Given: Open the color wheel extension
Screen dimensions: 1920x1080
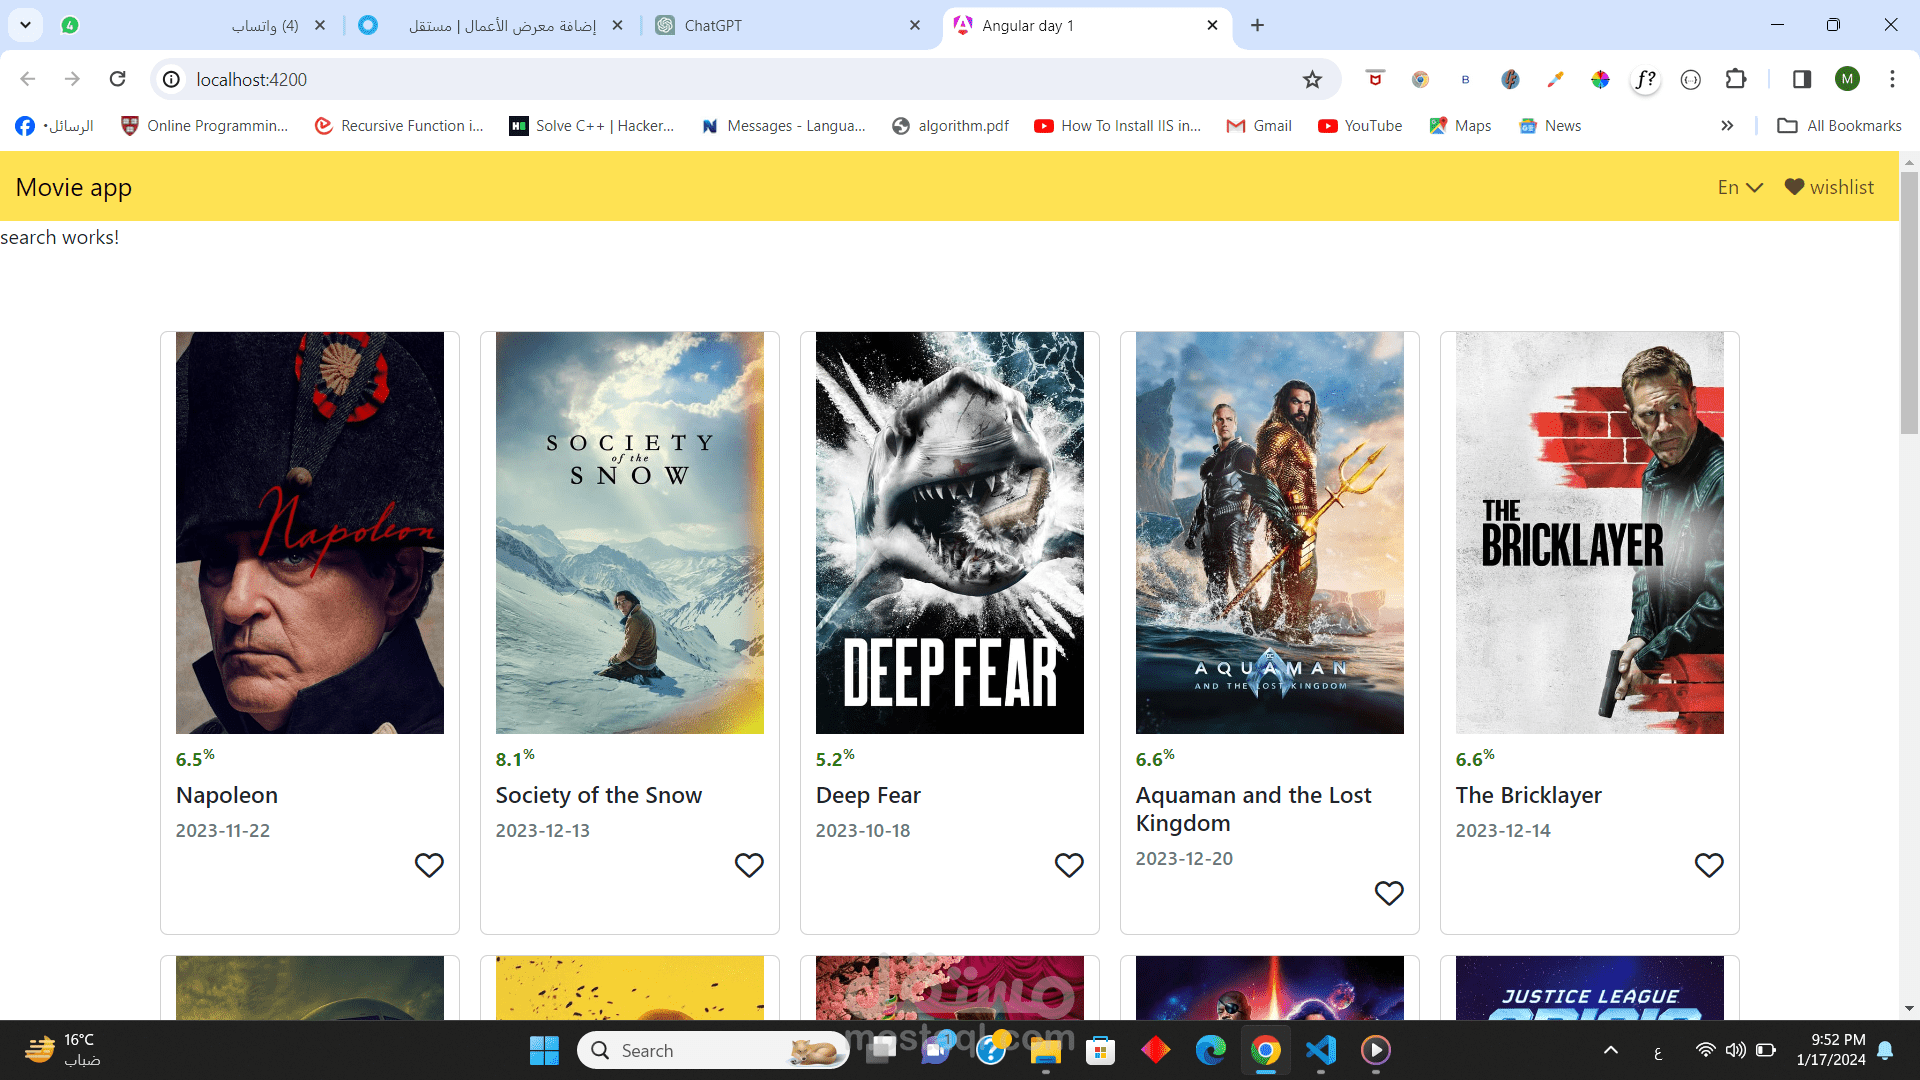Looking at the screenshot, I should point(1600,79).
